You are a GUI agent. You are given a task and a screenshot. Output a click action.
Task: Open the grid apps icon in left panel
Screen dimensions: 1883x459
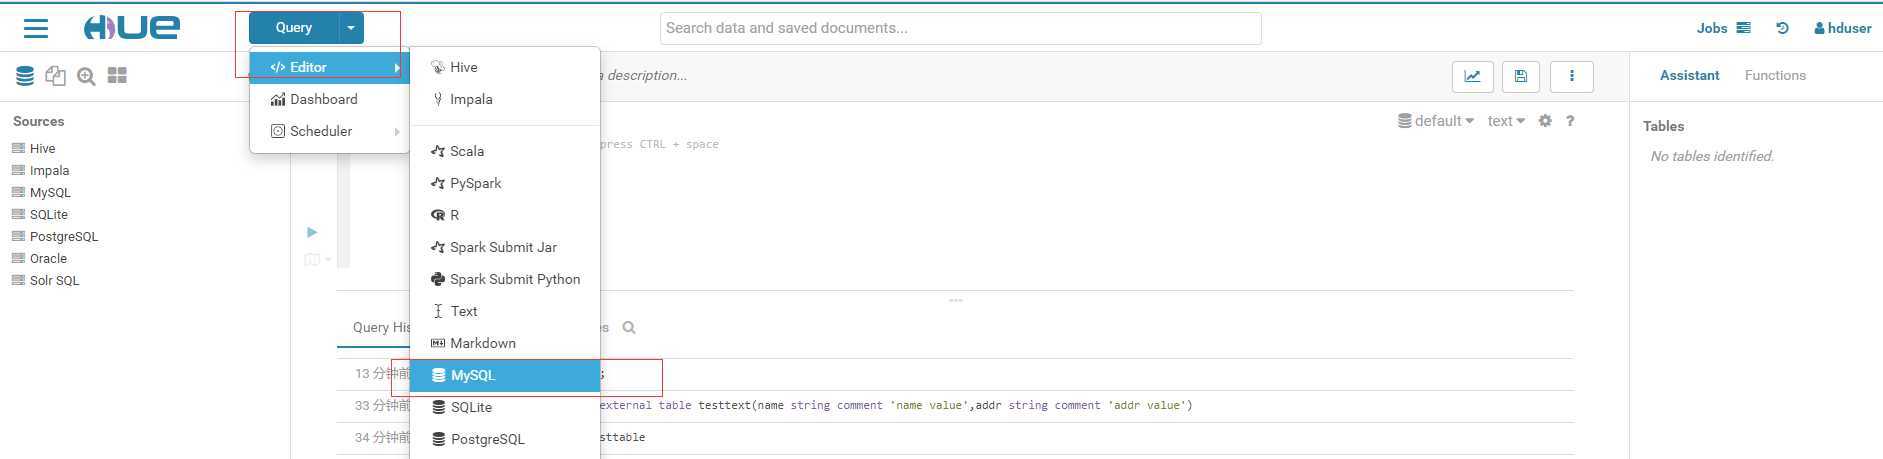tap(117, 75)
